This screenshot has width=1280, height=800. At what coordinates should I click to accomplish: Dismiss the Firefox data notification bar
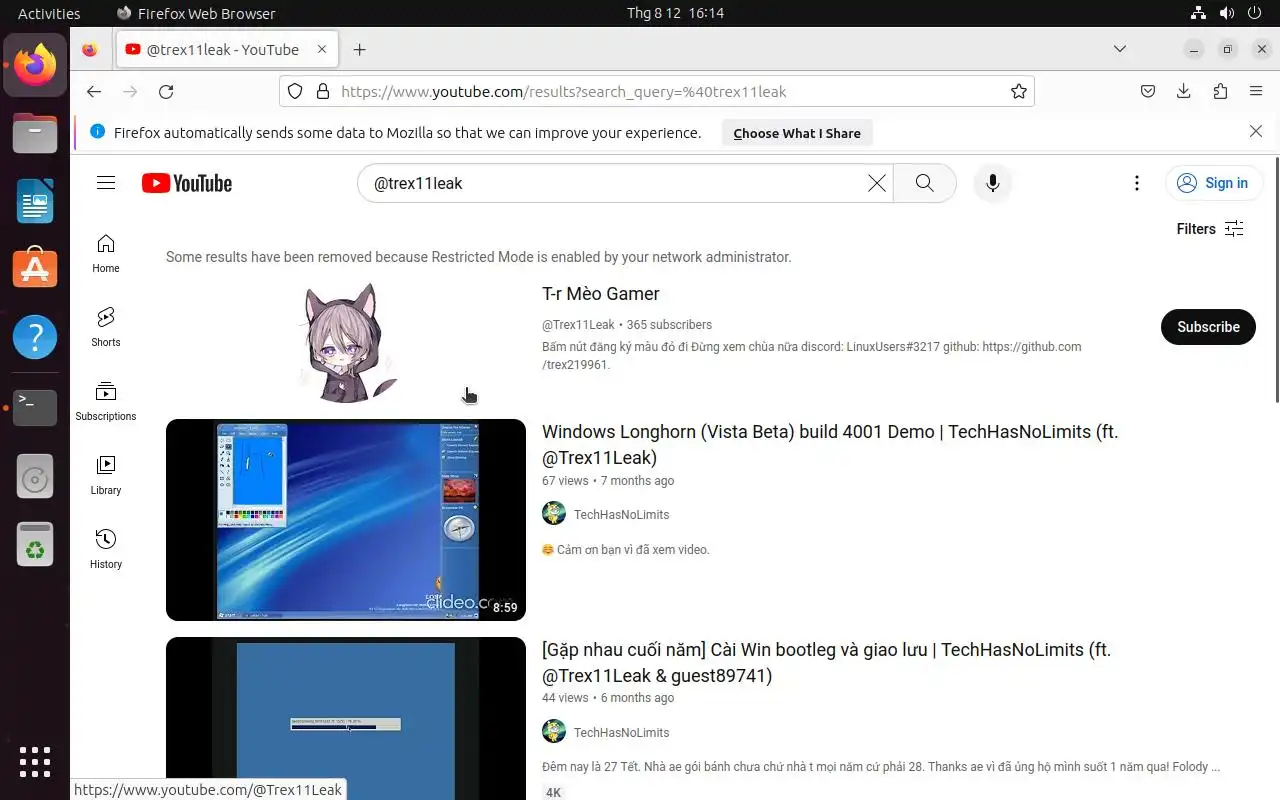coord(1256,132)
